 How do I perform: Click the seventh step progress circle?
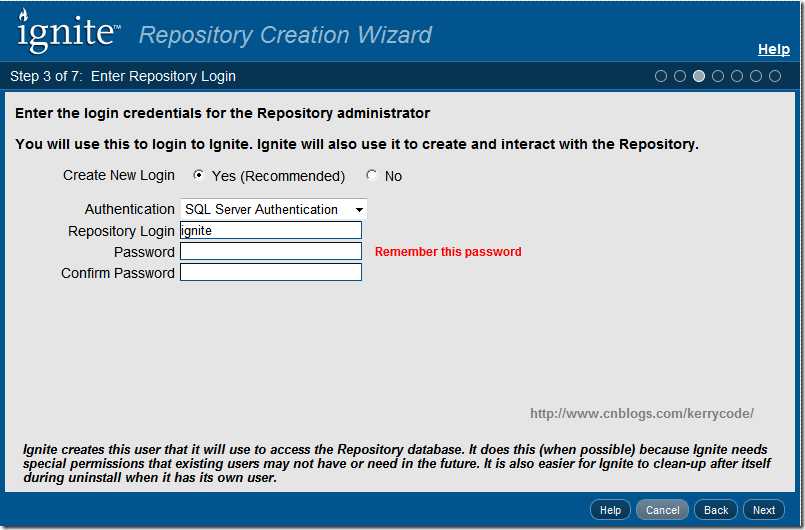click(775, 76)
